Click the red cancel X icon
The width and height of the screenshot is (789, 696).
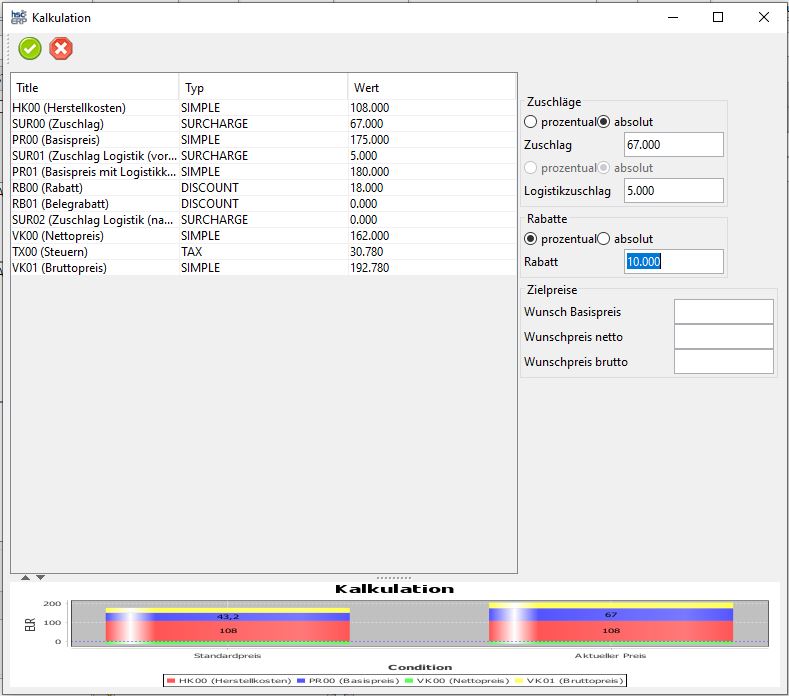click(61, 48)
